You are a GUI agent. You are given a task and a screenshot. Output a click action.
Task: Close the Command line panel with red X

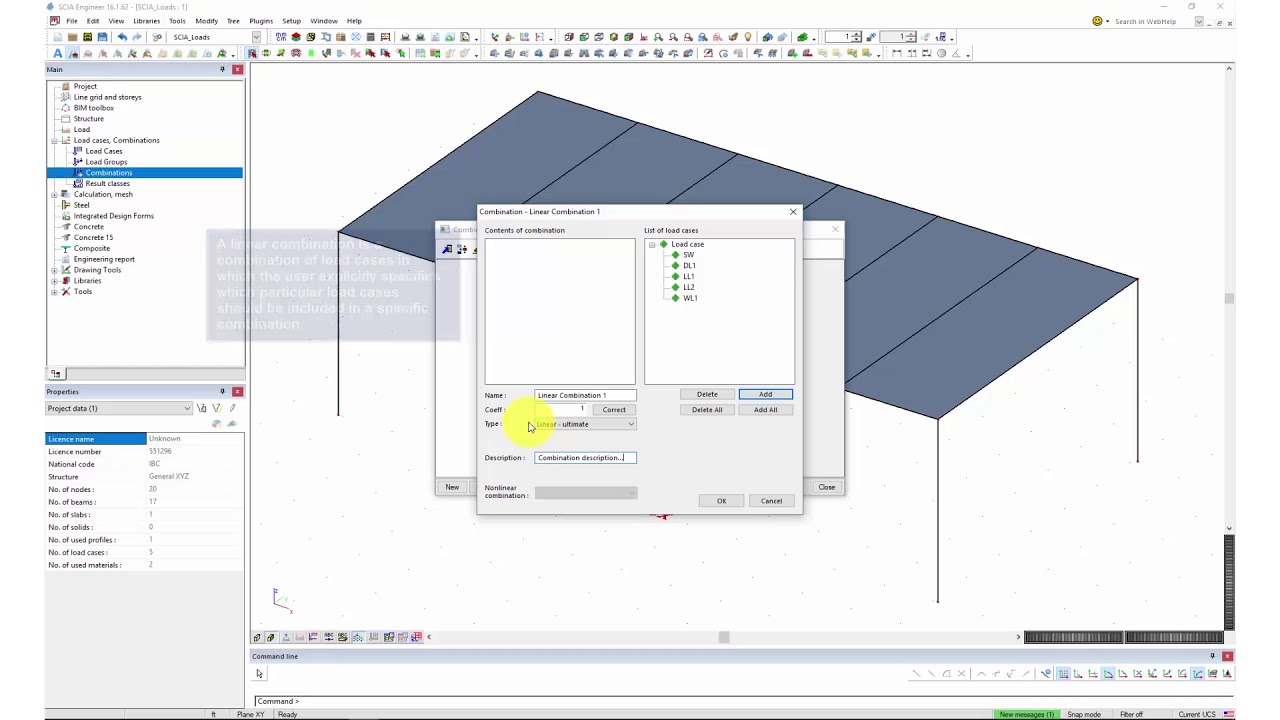[x=1227, y=656]
